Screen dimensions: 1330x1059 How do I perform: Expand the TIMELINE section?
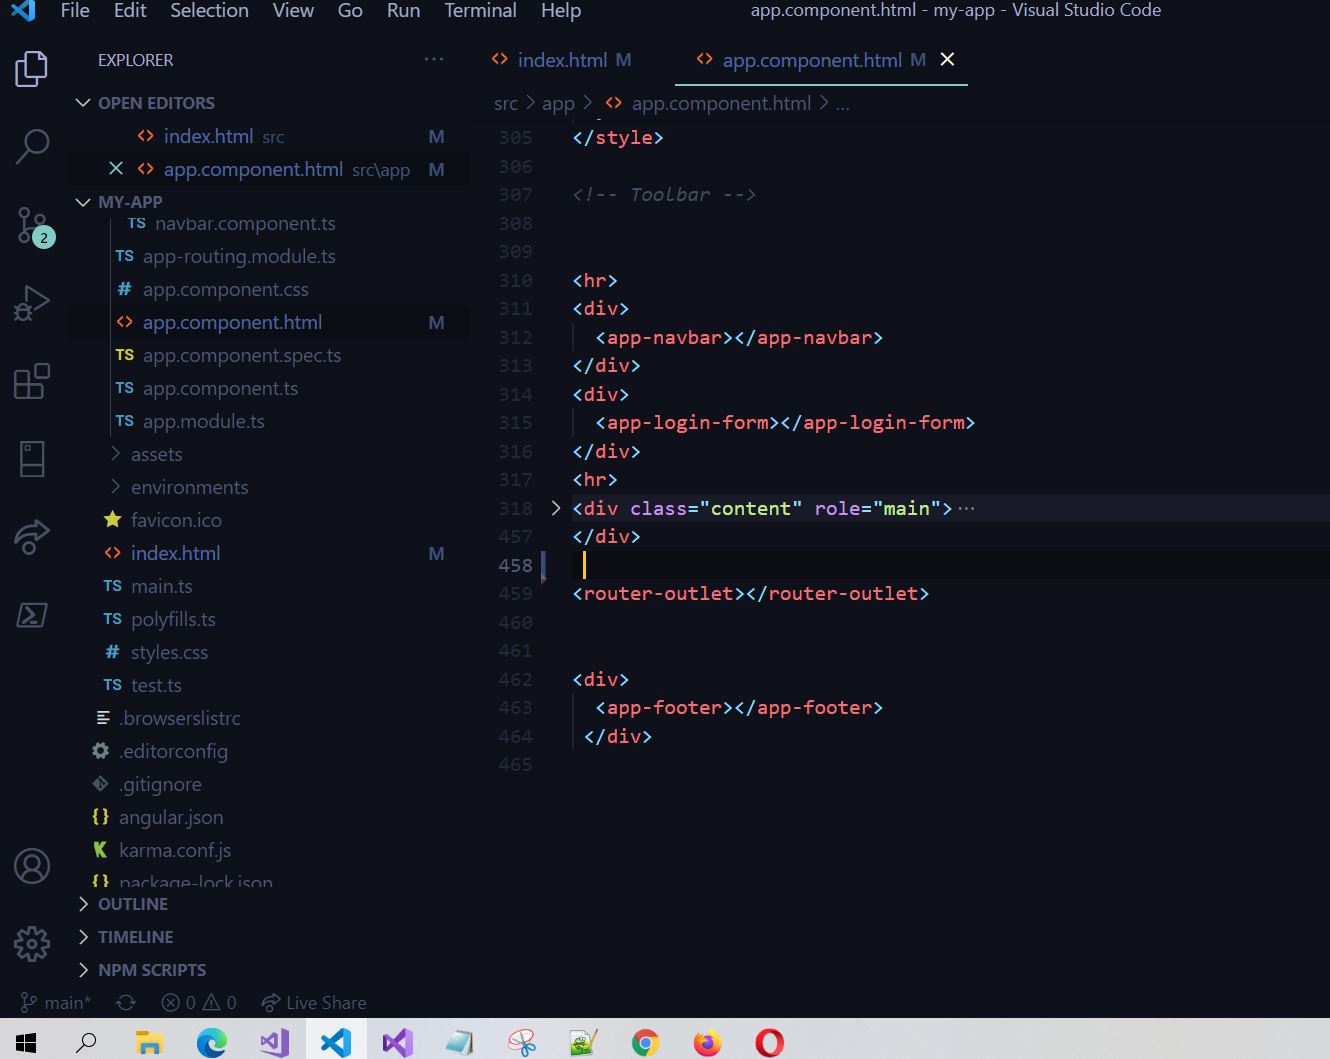[x=135, y=936]
